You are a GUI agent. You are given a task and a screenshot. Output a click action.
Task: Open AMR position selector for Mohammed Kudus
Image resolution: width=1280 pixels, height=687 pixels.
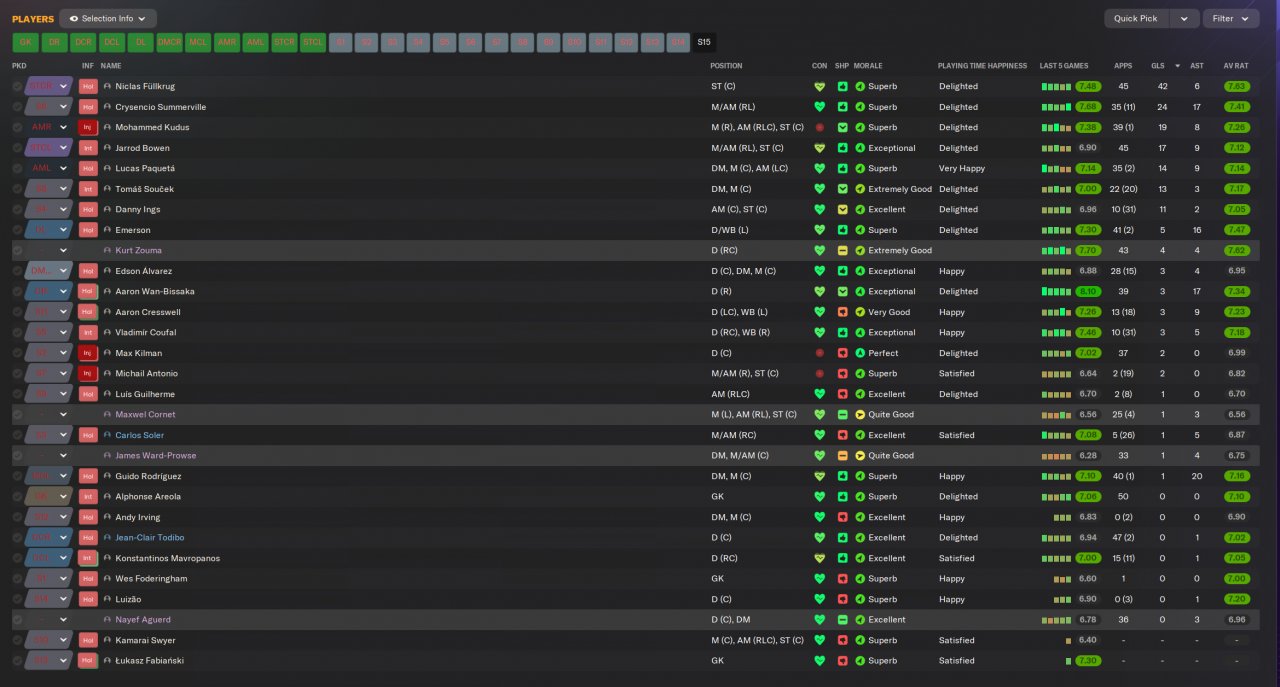pyautogui.click(x=49, y=127)
